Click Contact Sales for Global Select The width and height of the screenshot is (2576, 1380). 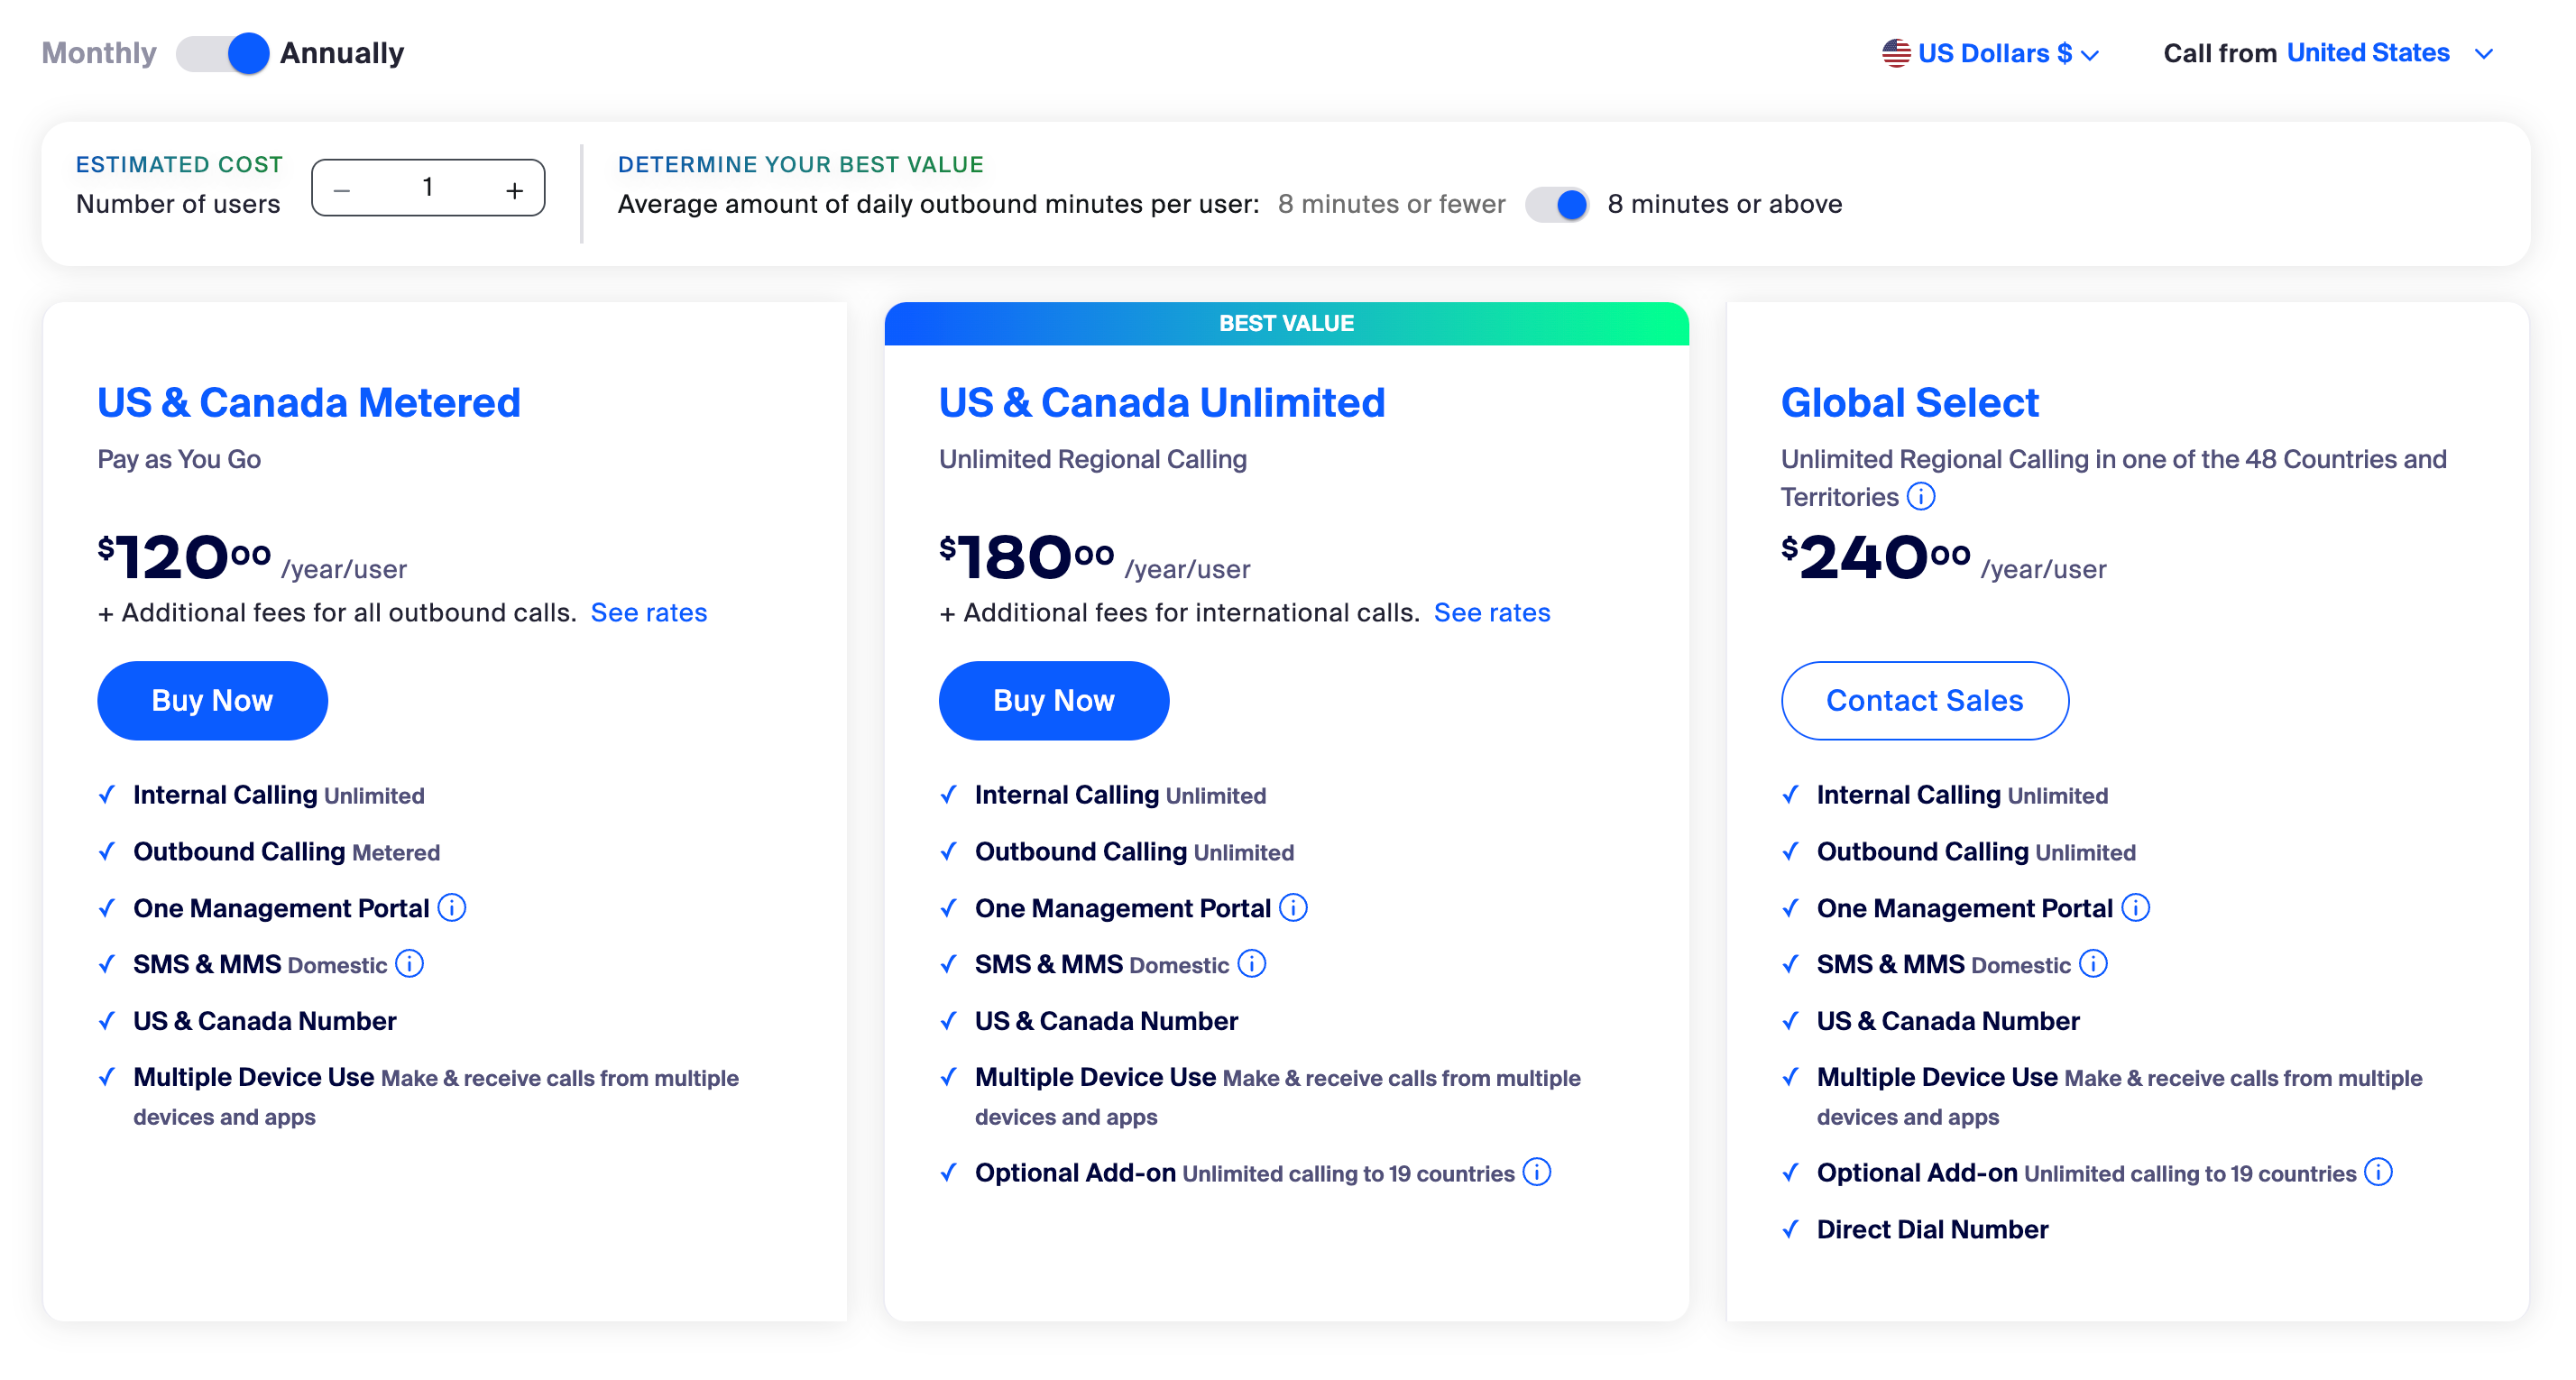pos(1924,700)
